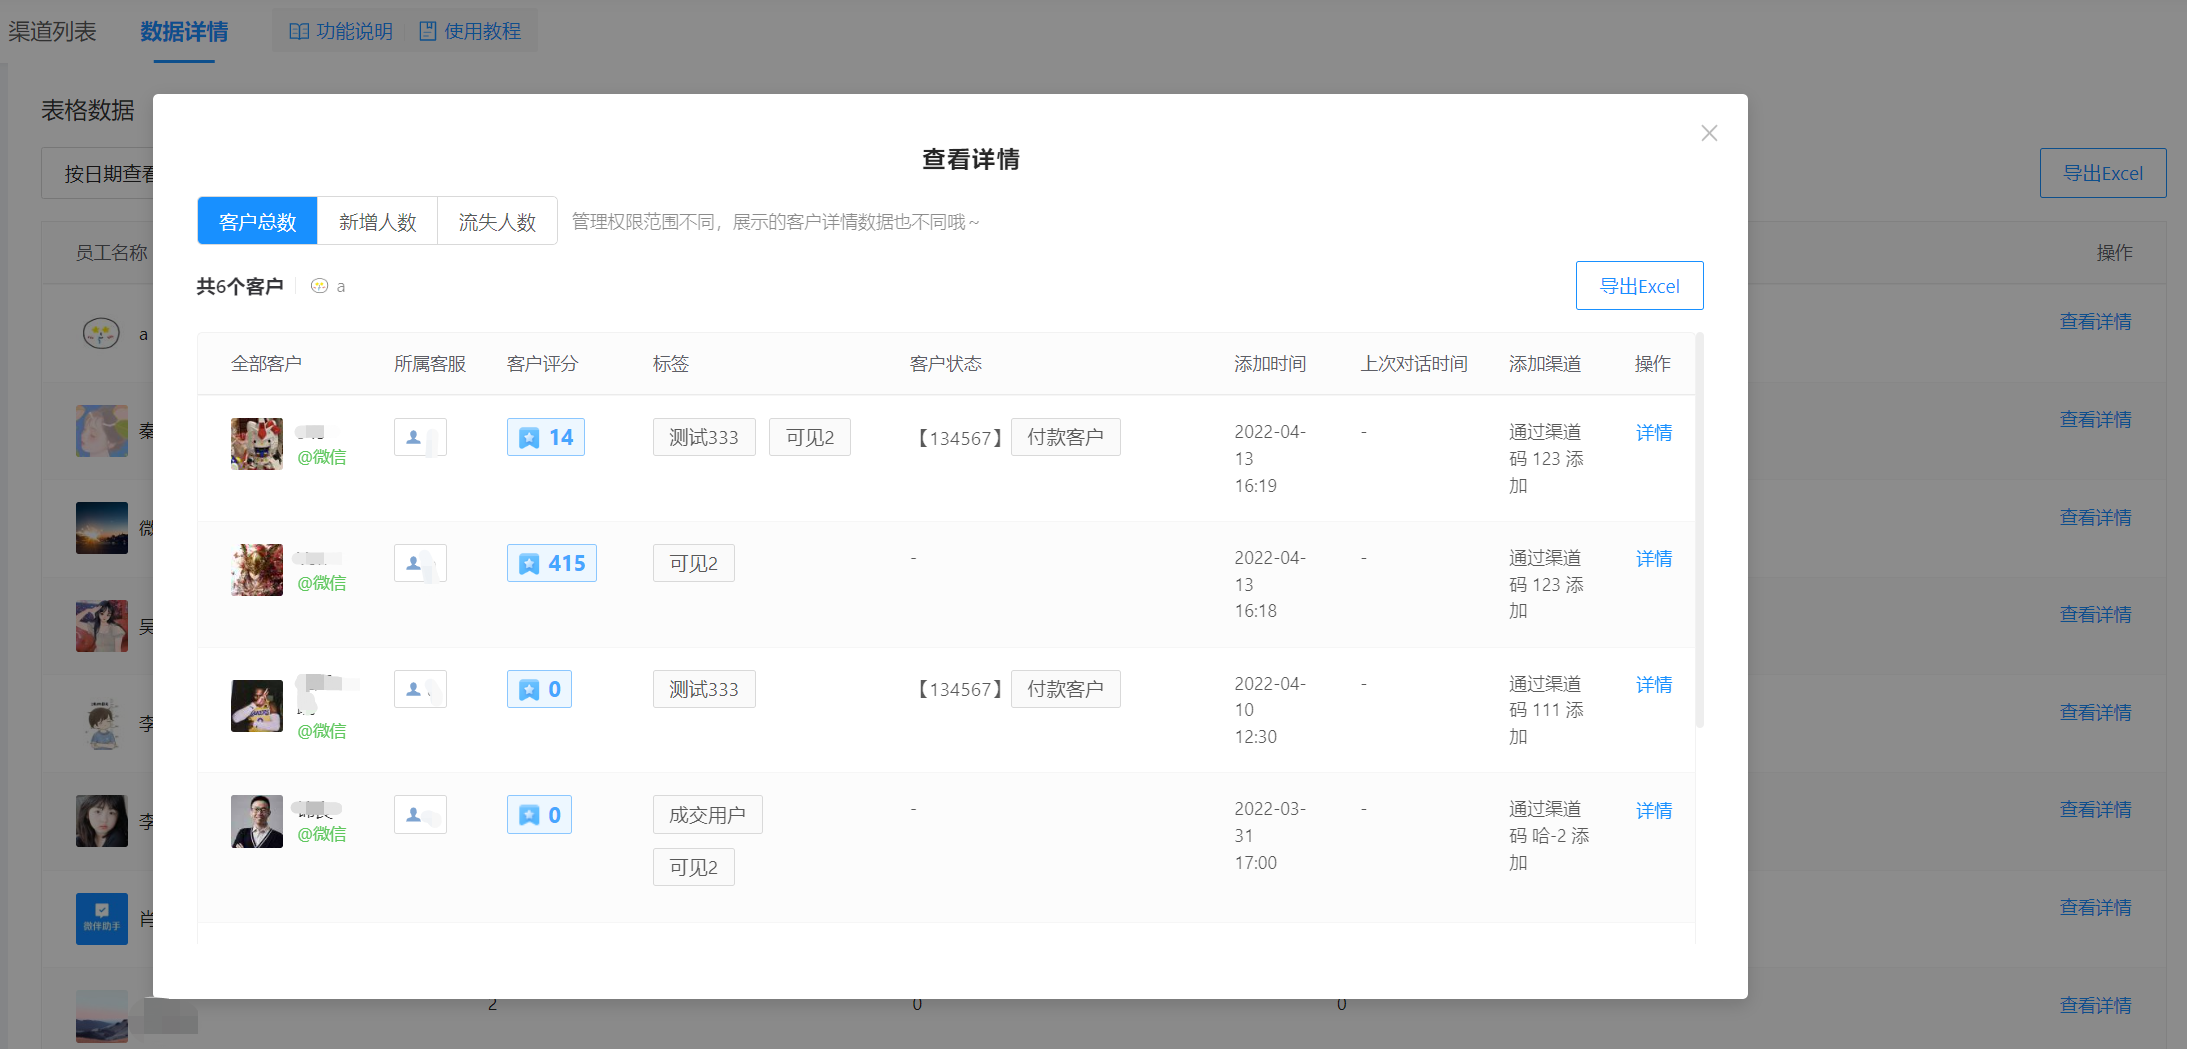Click the employee a avatar in the background table
The width and height of the screenshot is (2187, 1049).
pos(101,333)
